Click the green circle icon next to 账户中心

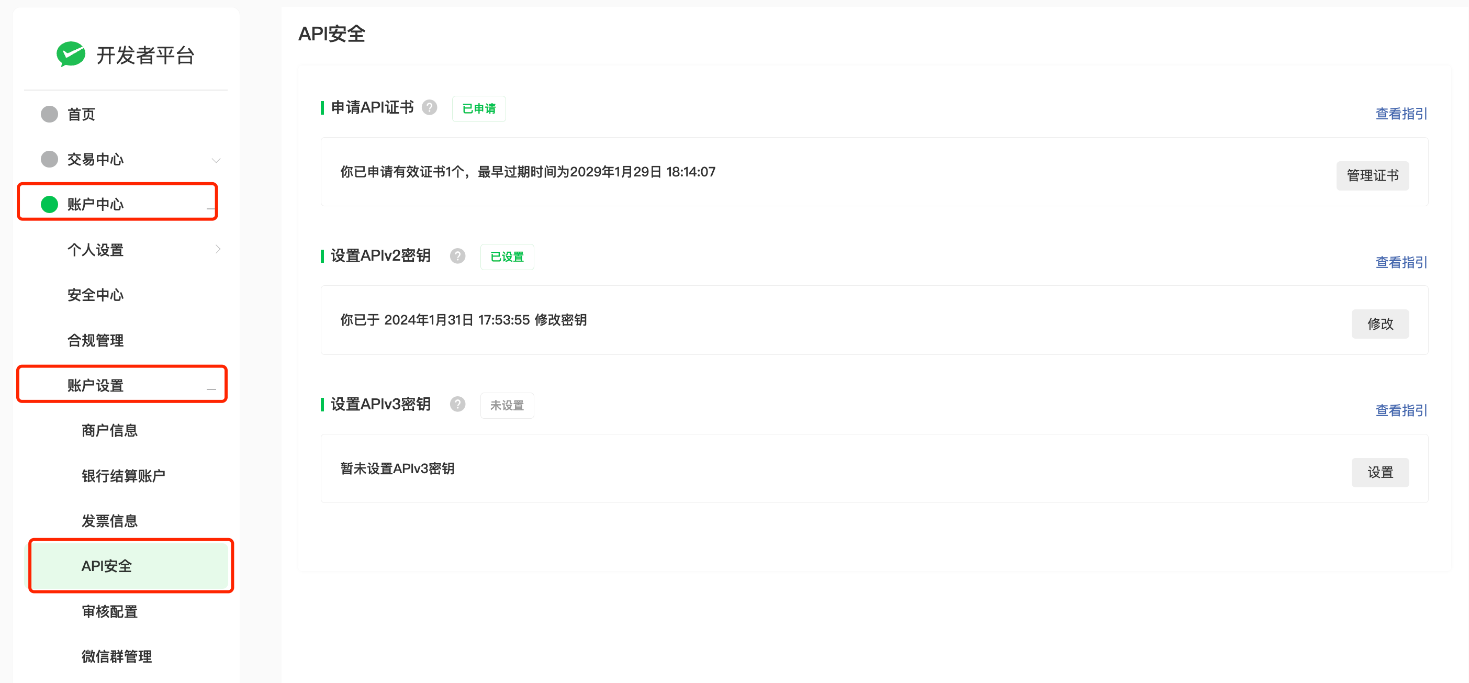tap(49, 204)
